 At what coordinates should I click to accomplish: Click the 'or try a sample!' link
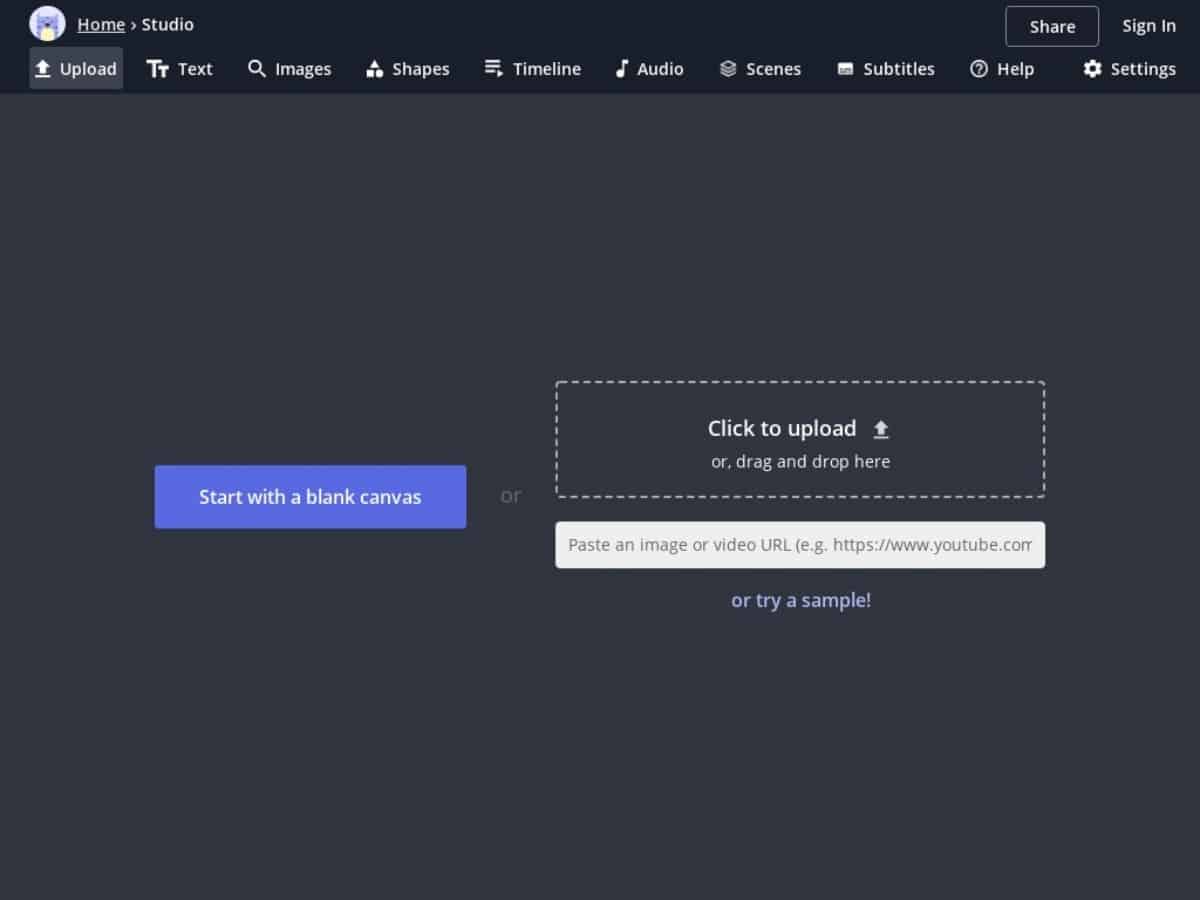point(801,600)
